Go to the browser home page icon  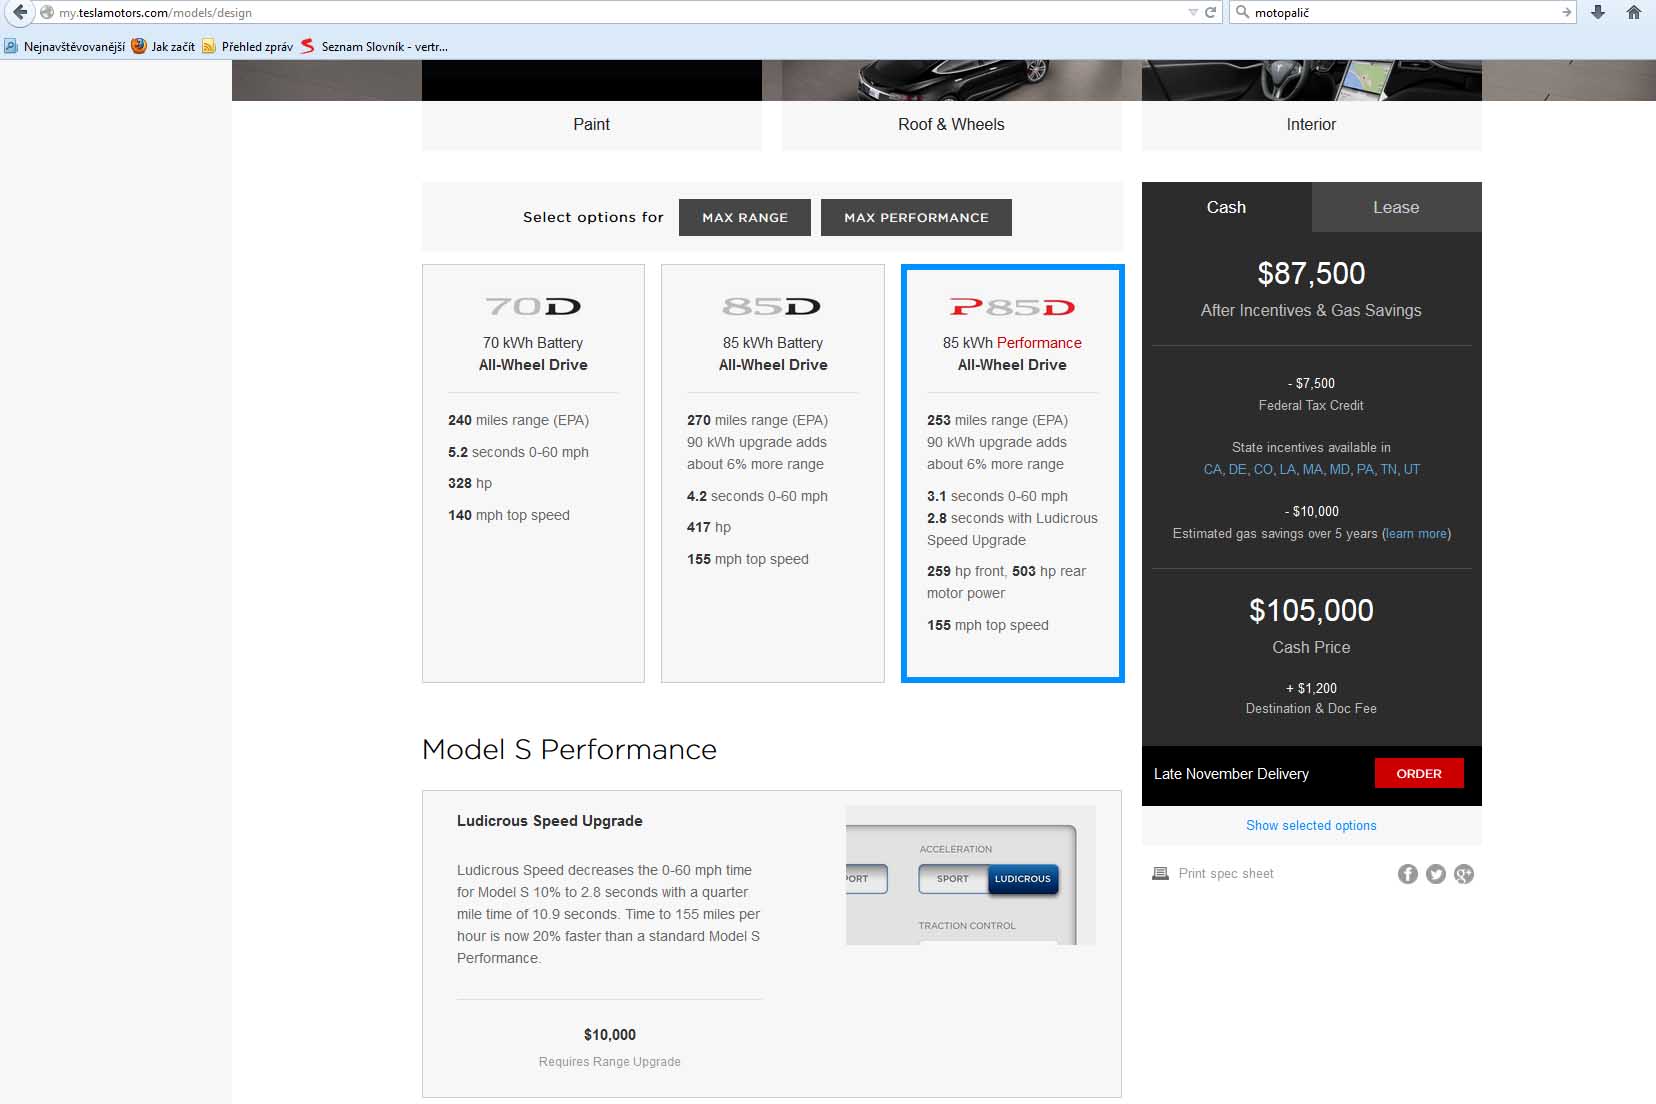(1634, 12)
